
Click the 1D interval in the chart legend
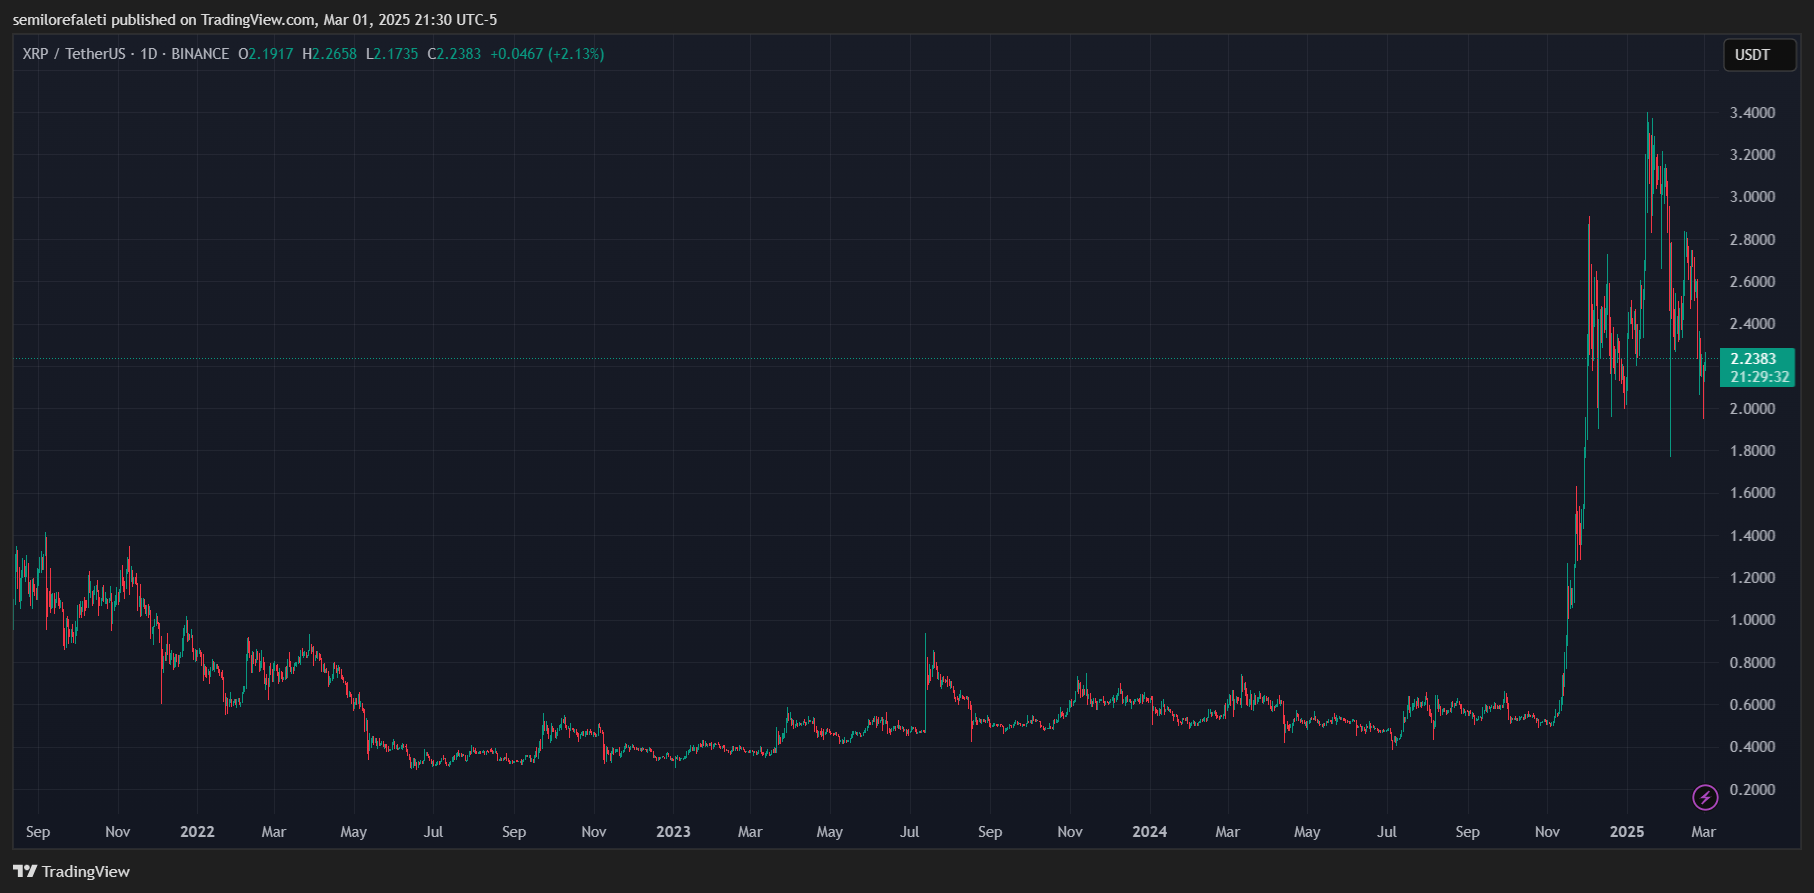149,54
